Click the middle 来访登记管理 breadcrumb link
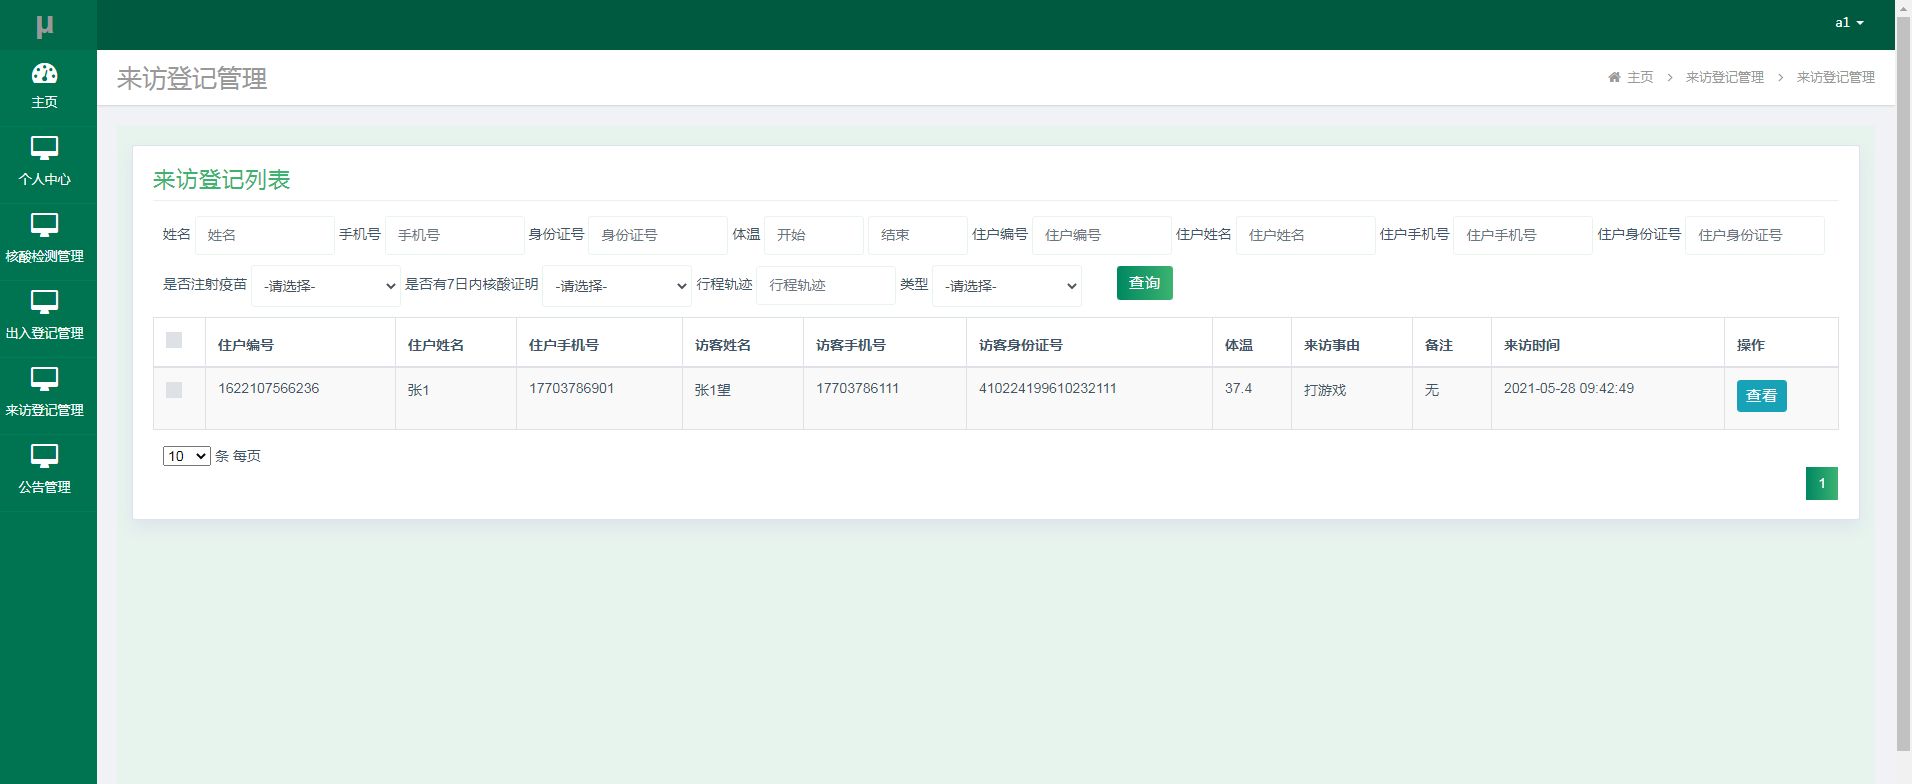Viewport: 1912px width, 784px height. tap(1725, 77)
